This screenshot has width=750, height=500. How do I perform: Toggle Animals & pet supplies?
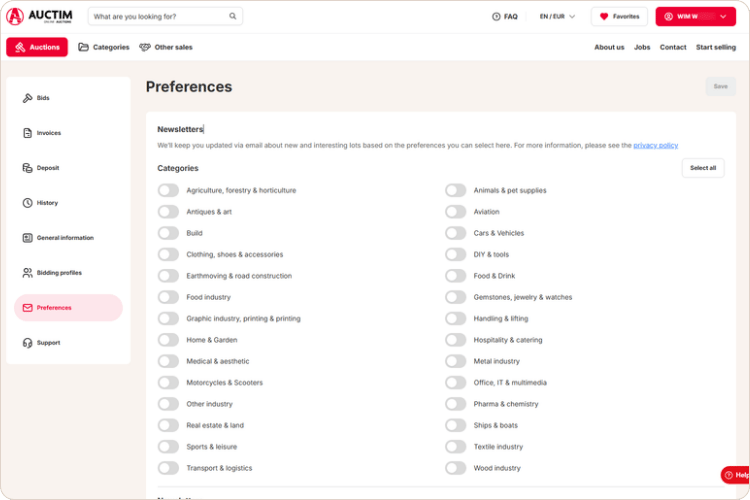455,190
